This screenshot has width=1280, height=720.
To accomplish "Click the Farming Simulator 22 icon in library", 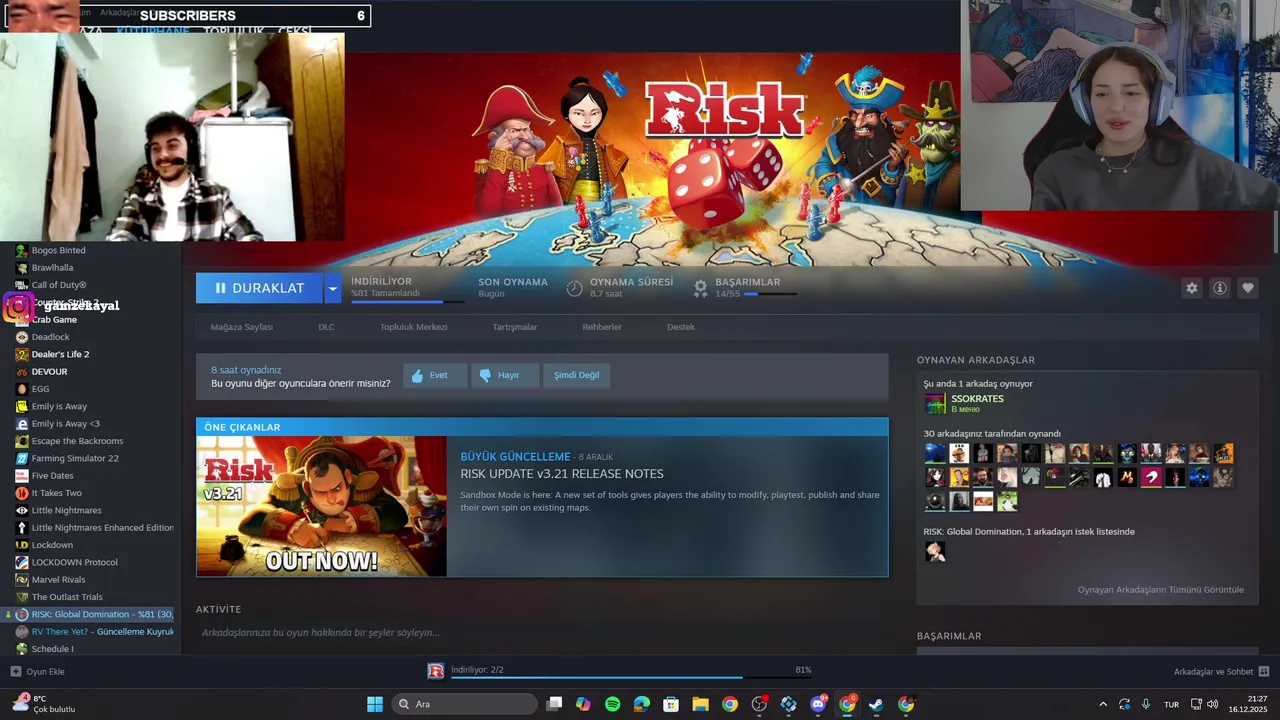I will [x=22, y=458].
